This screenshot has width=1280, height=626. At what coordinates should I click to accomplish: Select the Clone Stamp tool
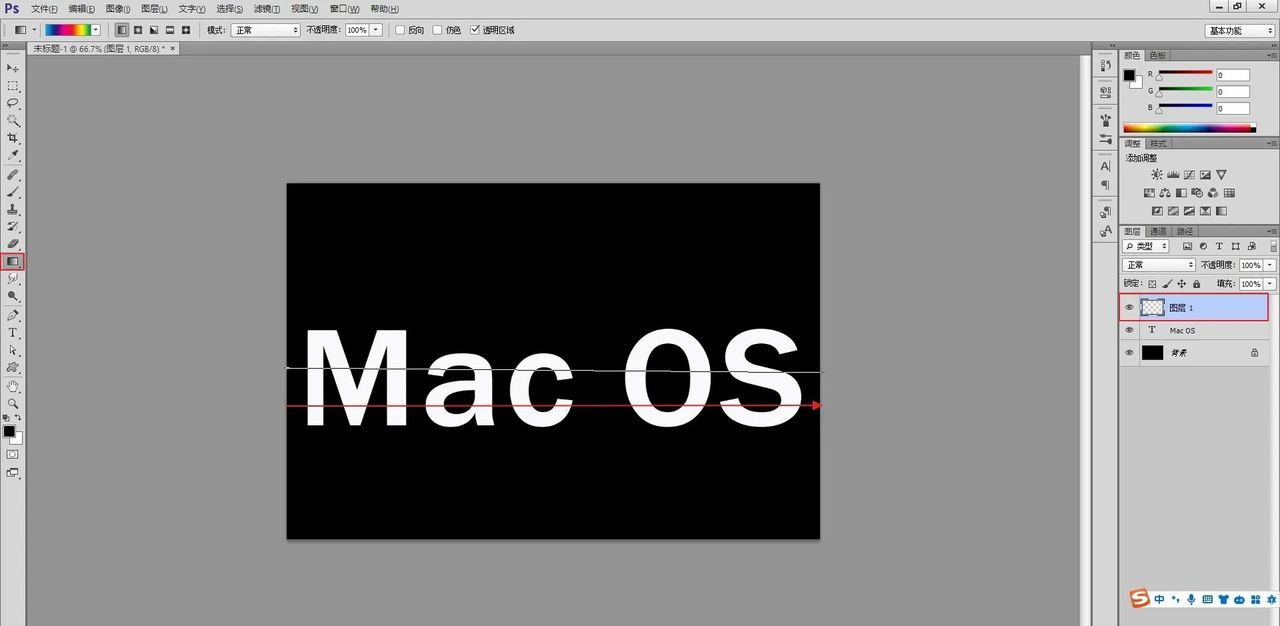coord(13,210)
